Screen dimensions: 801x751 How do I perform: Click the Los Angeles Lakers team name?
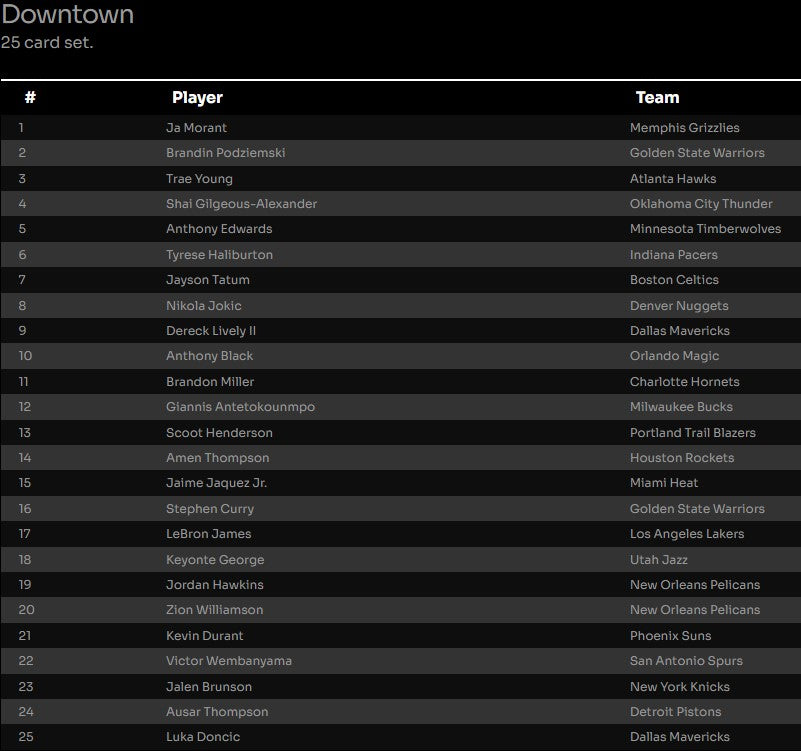click(x=687, y=534)
